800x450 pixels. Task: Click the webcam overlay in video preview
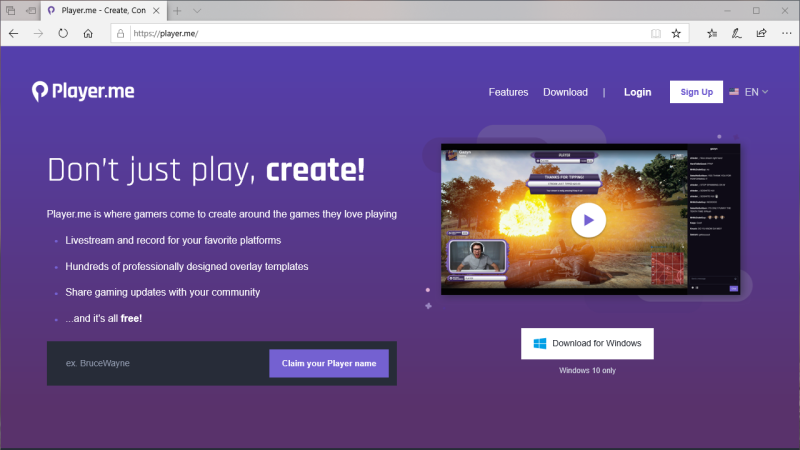(478, 256)
